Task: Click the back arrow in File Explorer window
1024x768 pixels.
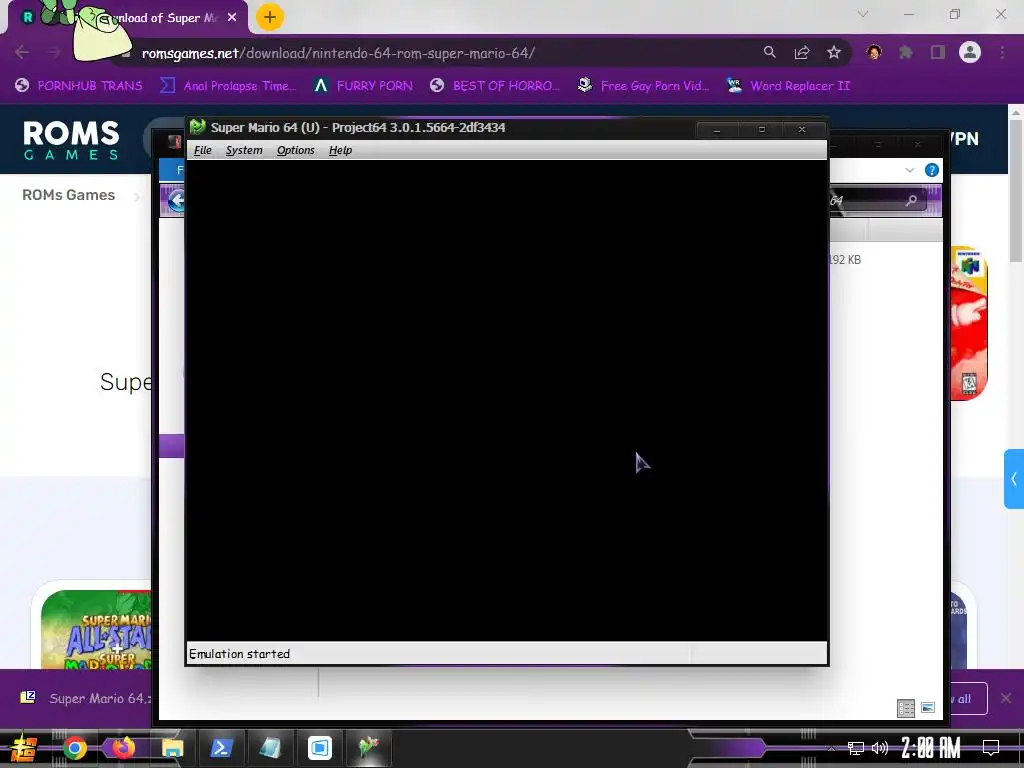Action: click(x=176, y=200)
